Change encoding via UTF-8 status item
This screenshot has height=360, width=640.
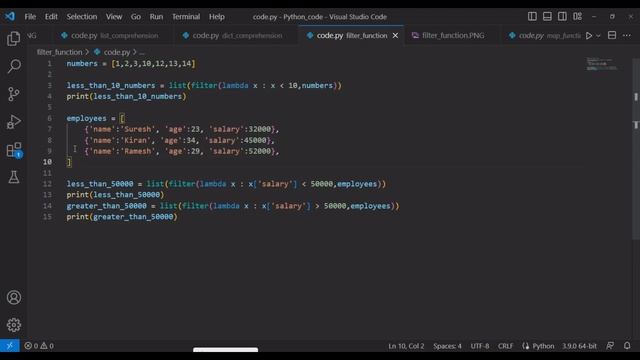[x=480, y=346]
